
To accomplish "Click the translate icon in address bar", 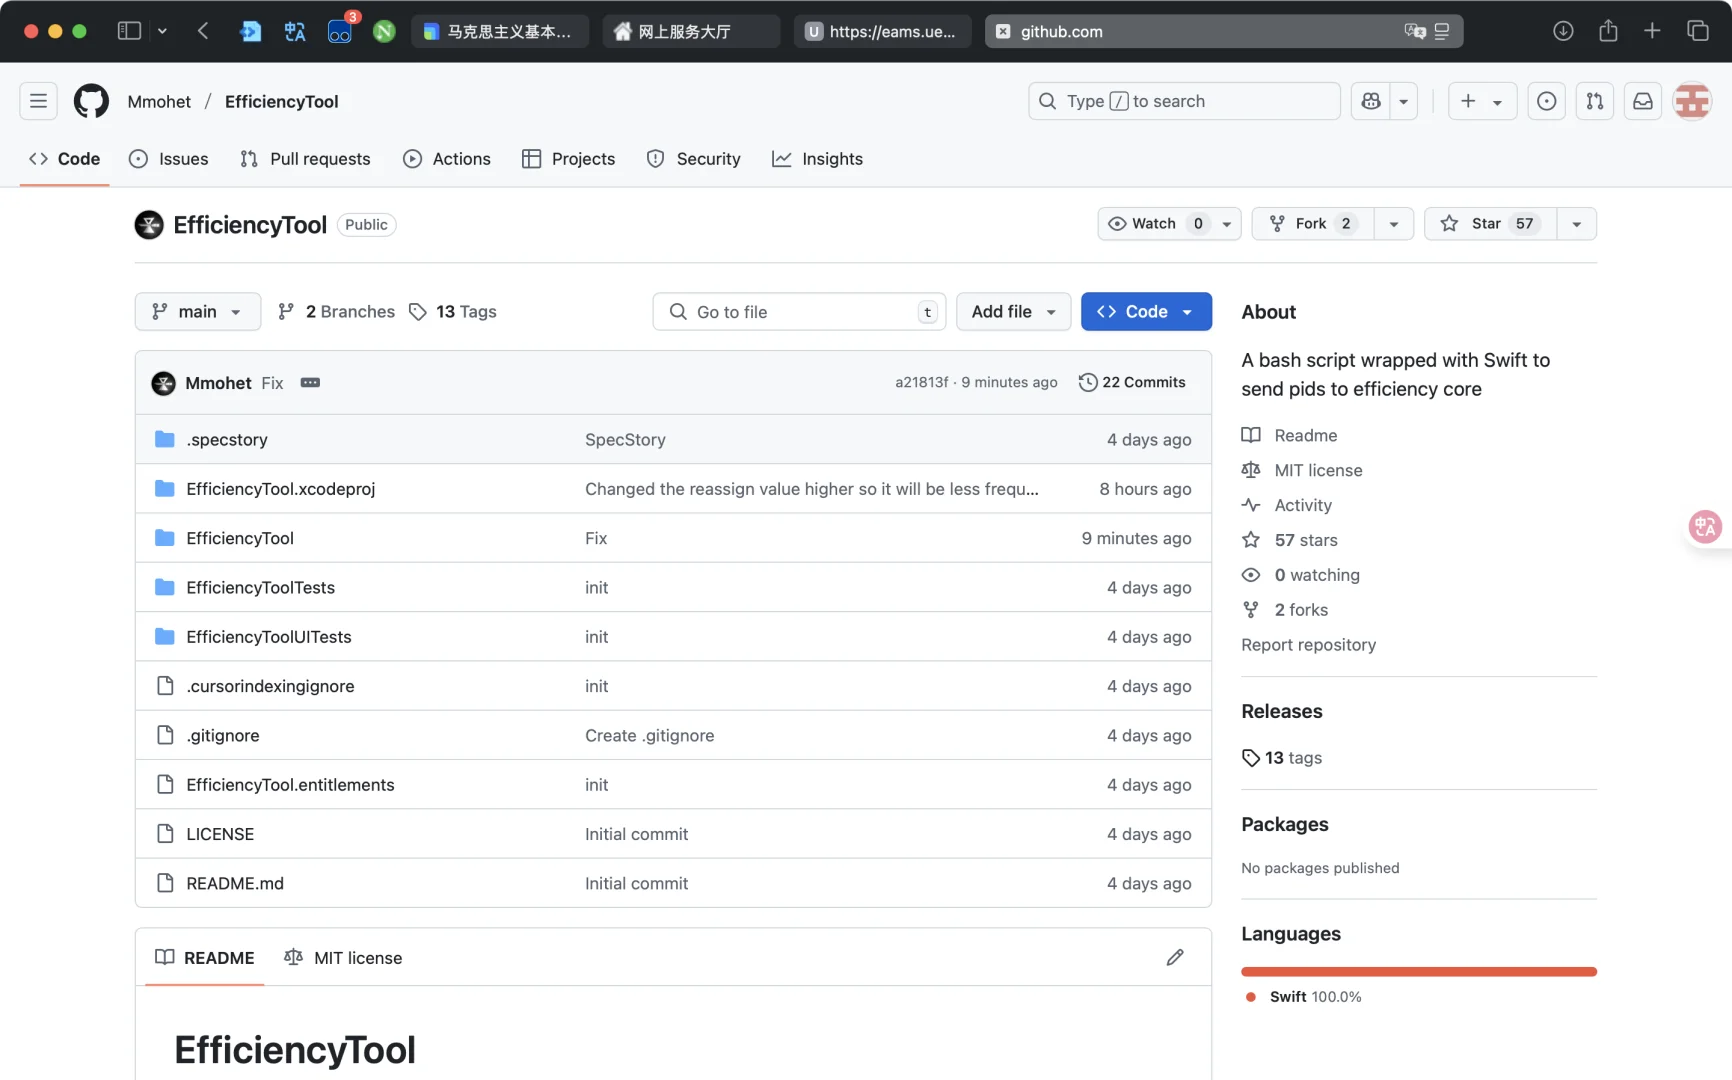I will click(x=1415, y=31).
